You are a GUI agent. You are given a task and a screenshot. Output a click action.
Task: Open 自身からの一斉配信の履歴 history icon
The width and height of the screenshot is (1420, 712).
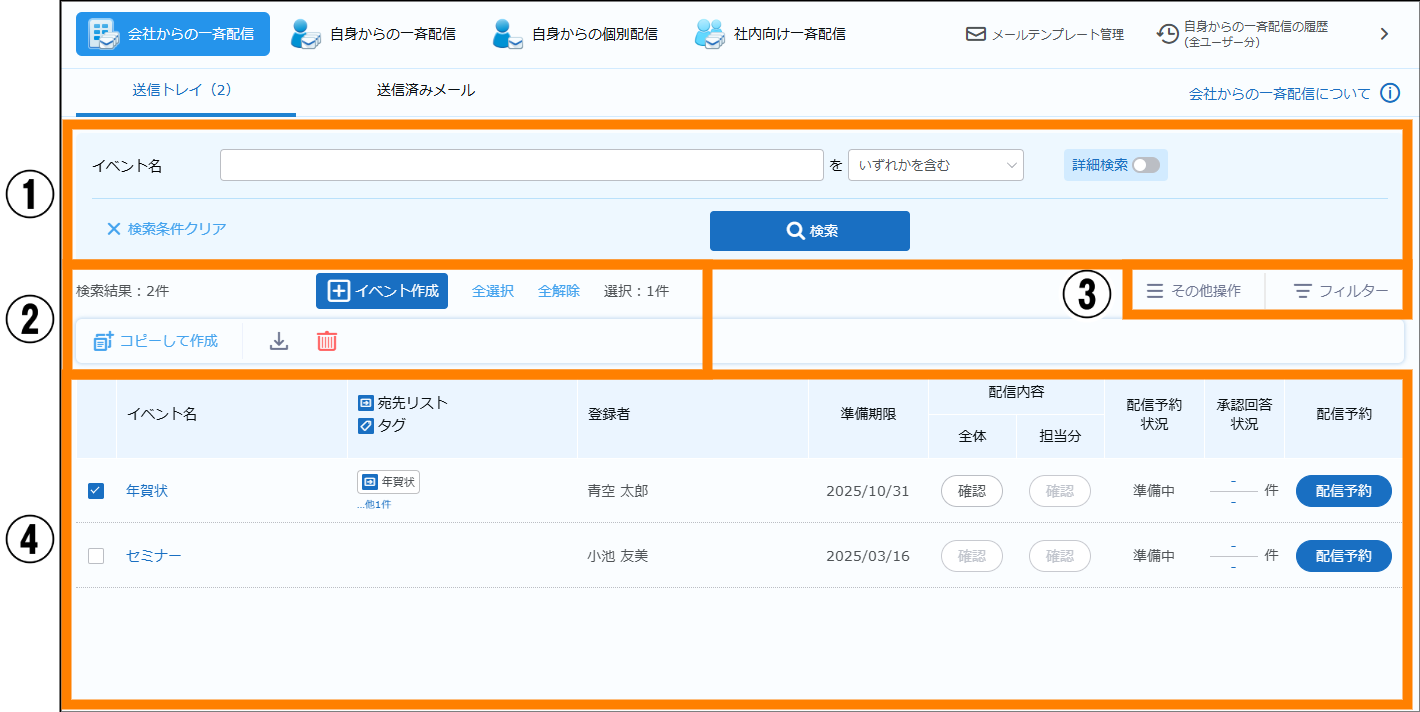click(x=1167, y=34)
